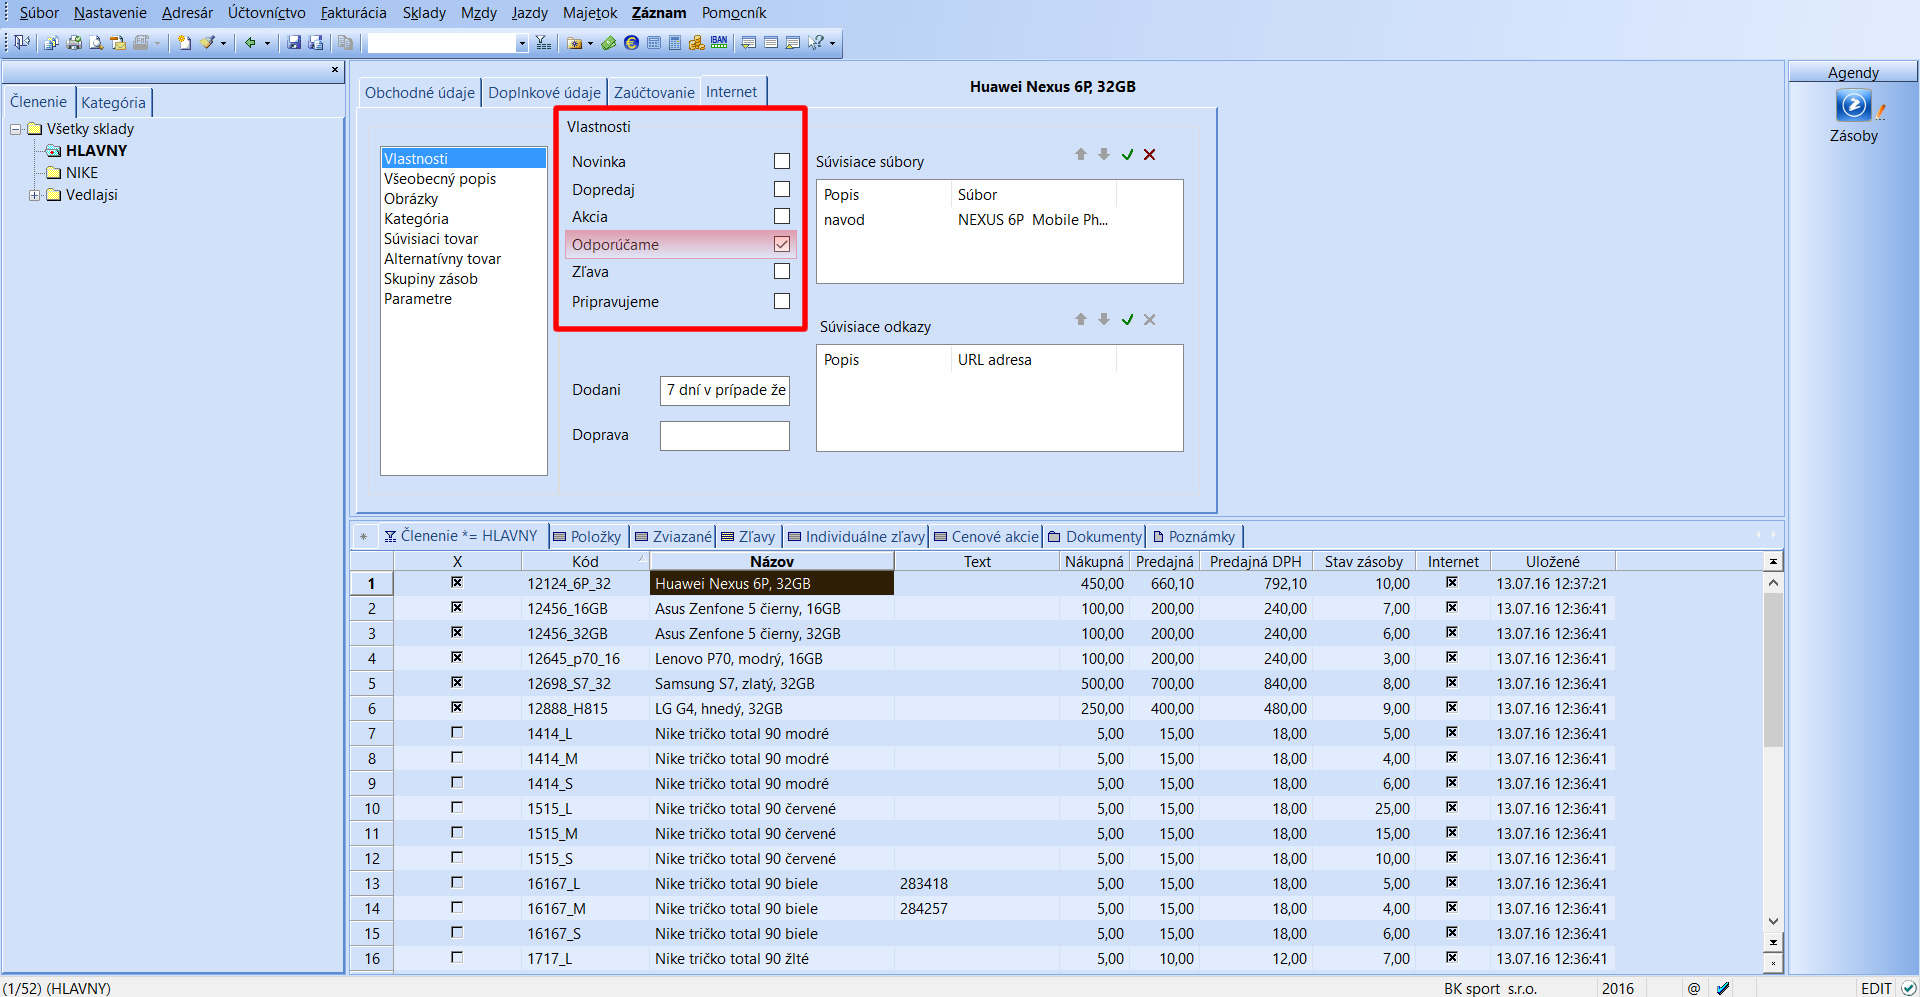This screenshot has width=1920, height=997.
Task: Click into the Doprava input field
Action: pos(724,436)
